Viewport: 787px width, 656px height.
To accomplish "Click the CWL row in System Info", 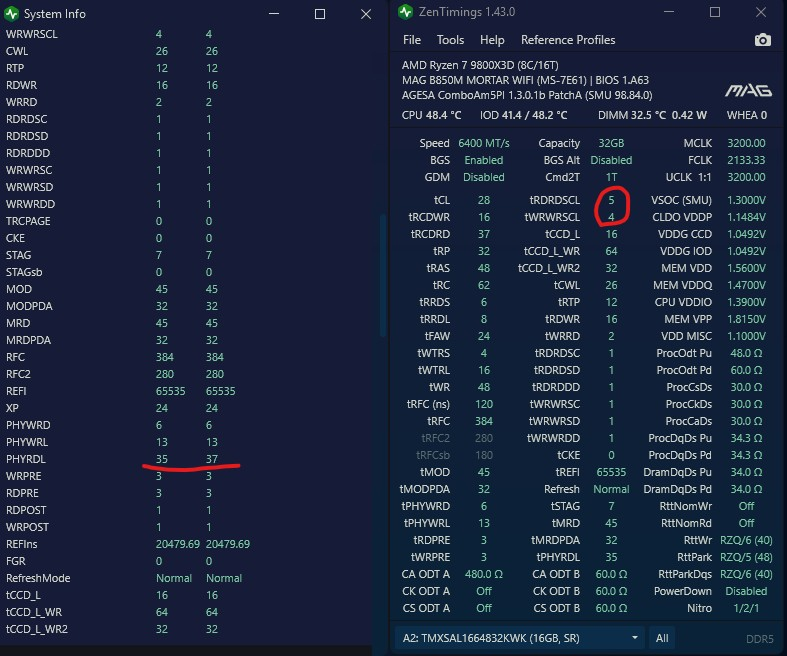I will point(112,51).
